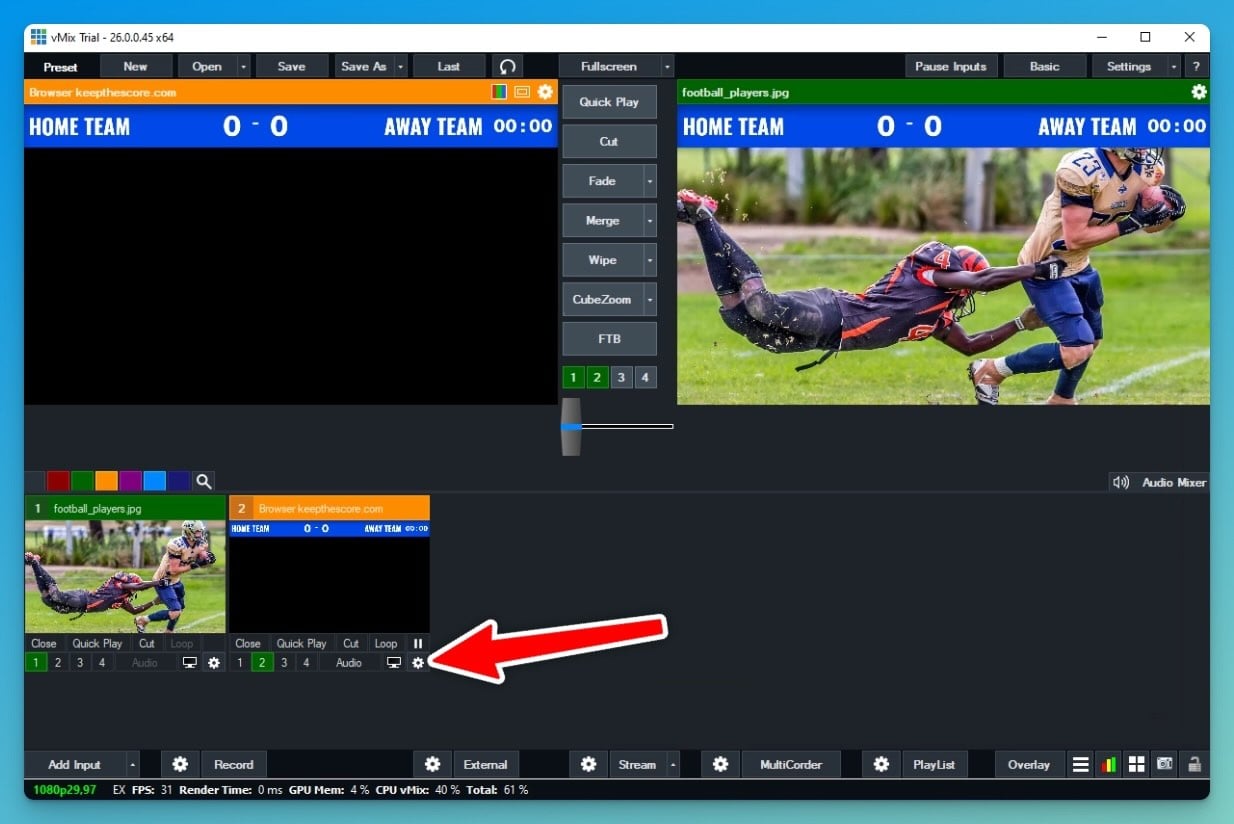Image resolution: width=1234 pixels, height=824 pixels.
Task: Click the orange color swatch in the filter bar
Action: click(x=106, y=481)
